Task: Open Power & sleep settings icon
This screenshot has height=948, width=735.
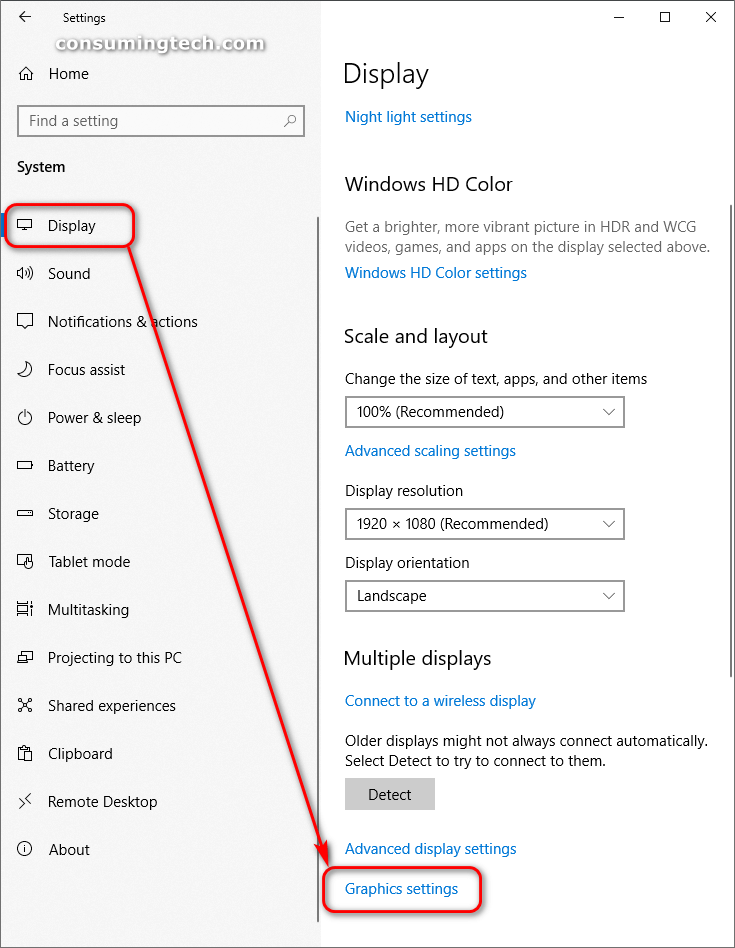Action: click(x=26, y=417)
